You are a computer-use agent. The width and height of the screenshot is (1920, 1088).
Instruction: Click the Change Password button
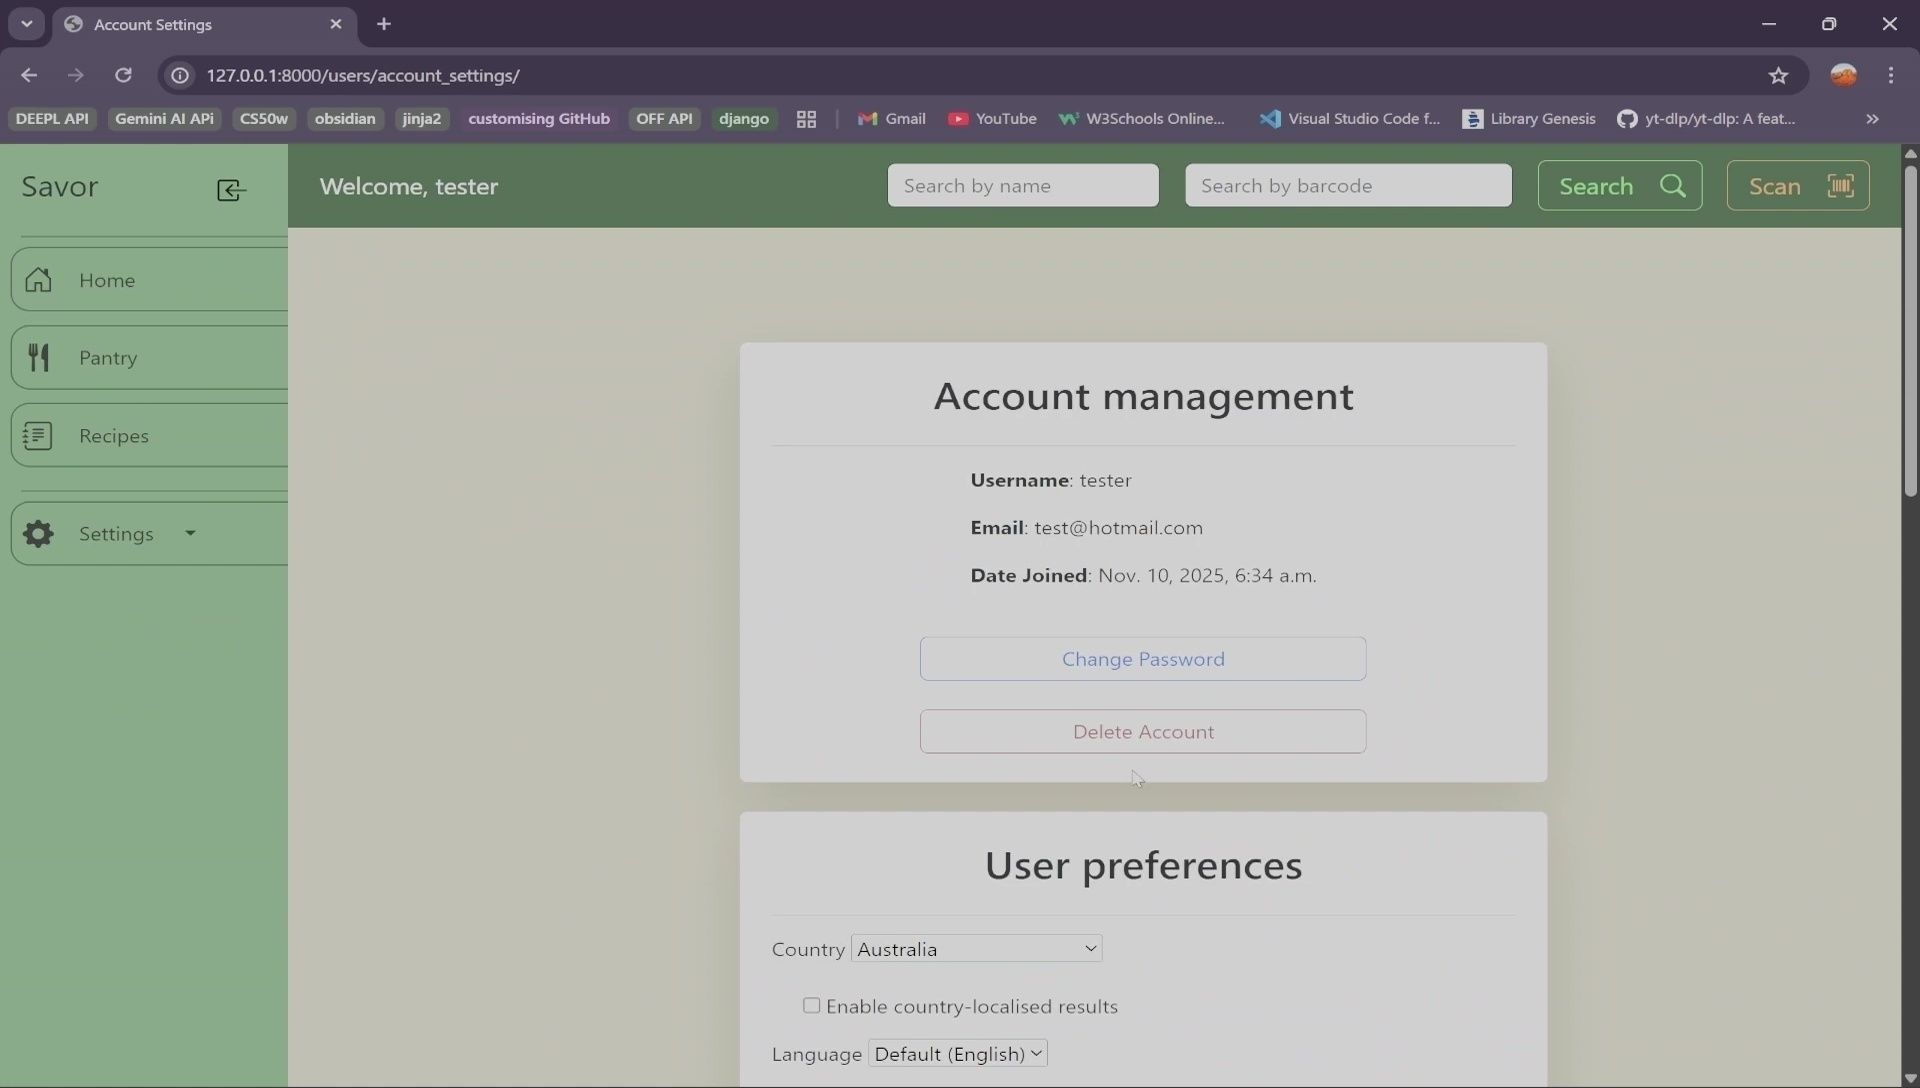pos(1143,659)
